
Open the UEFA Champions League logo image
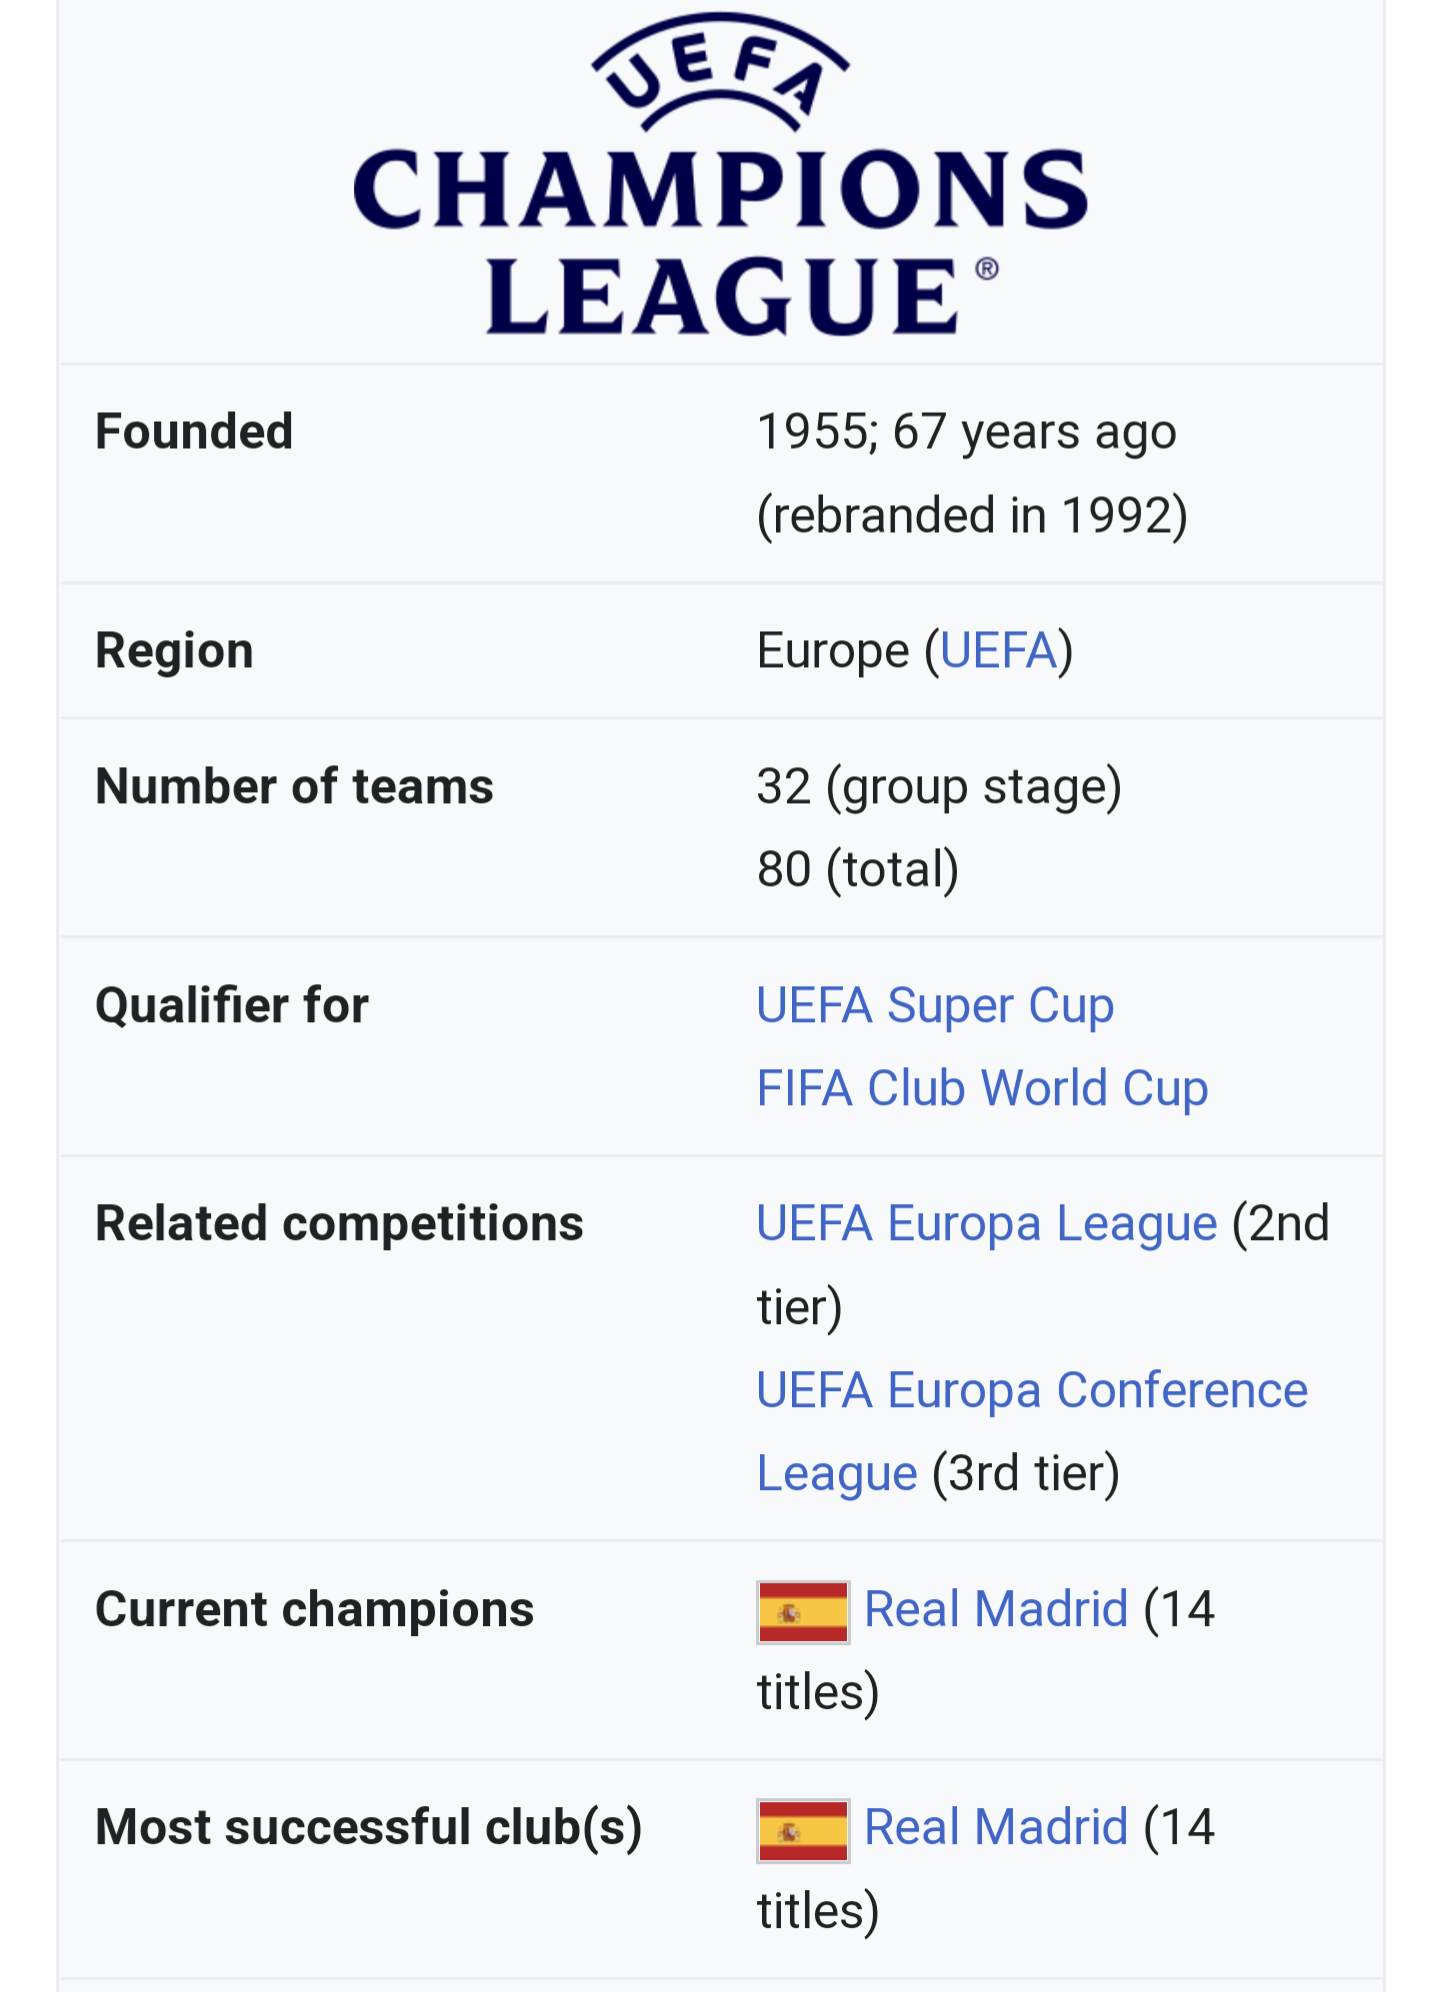(x=720, y=175)
